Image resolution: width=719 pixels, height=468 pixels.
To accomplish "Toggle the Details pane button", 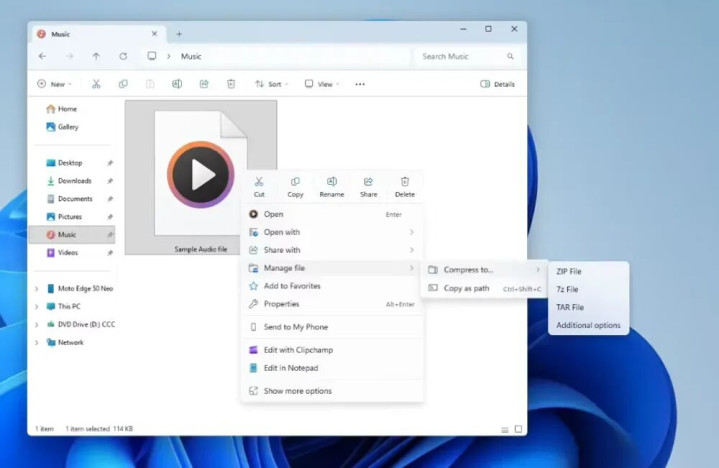I will [x=497, y=84].
